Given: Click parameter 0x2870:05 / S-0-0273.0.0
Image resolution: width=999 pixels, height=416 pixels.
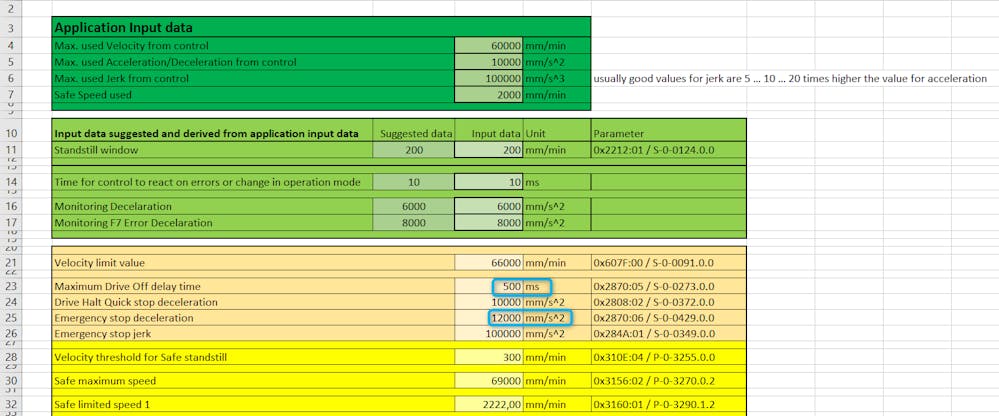Looking at the screenshot, I should [x=654, y=287].
